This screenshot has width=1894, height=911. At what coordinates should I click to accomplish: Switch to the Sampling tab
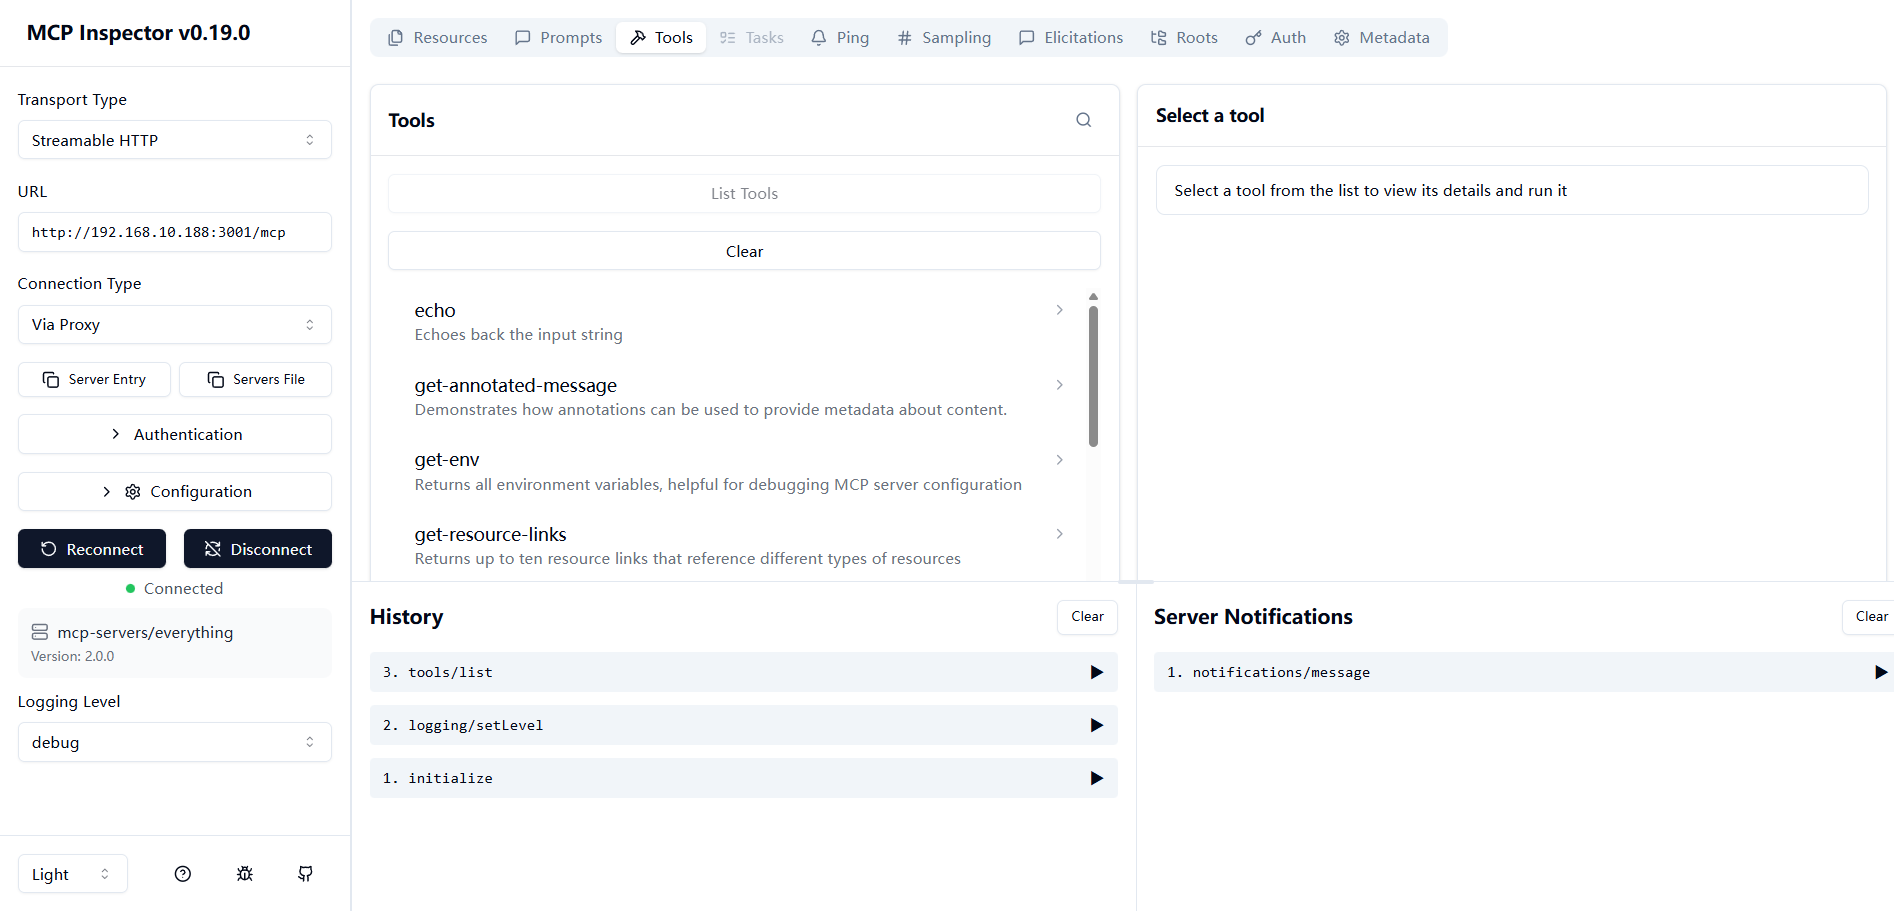[944, 38]
